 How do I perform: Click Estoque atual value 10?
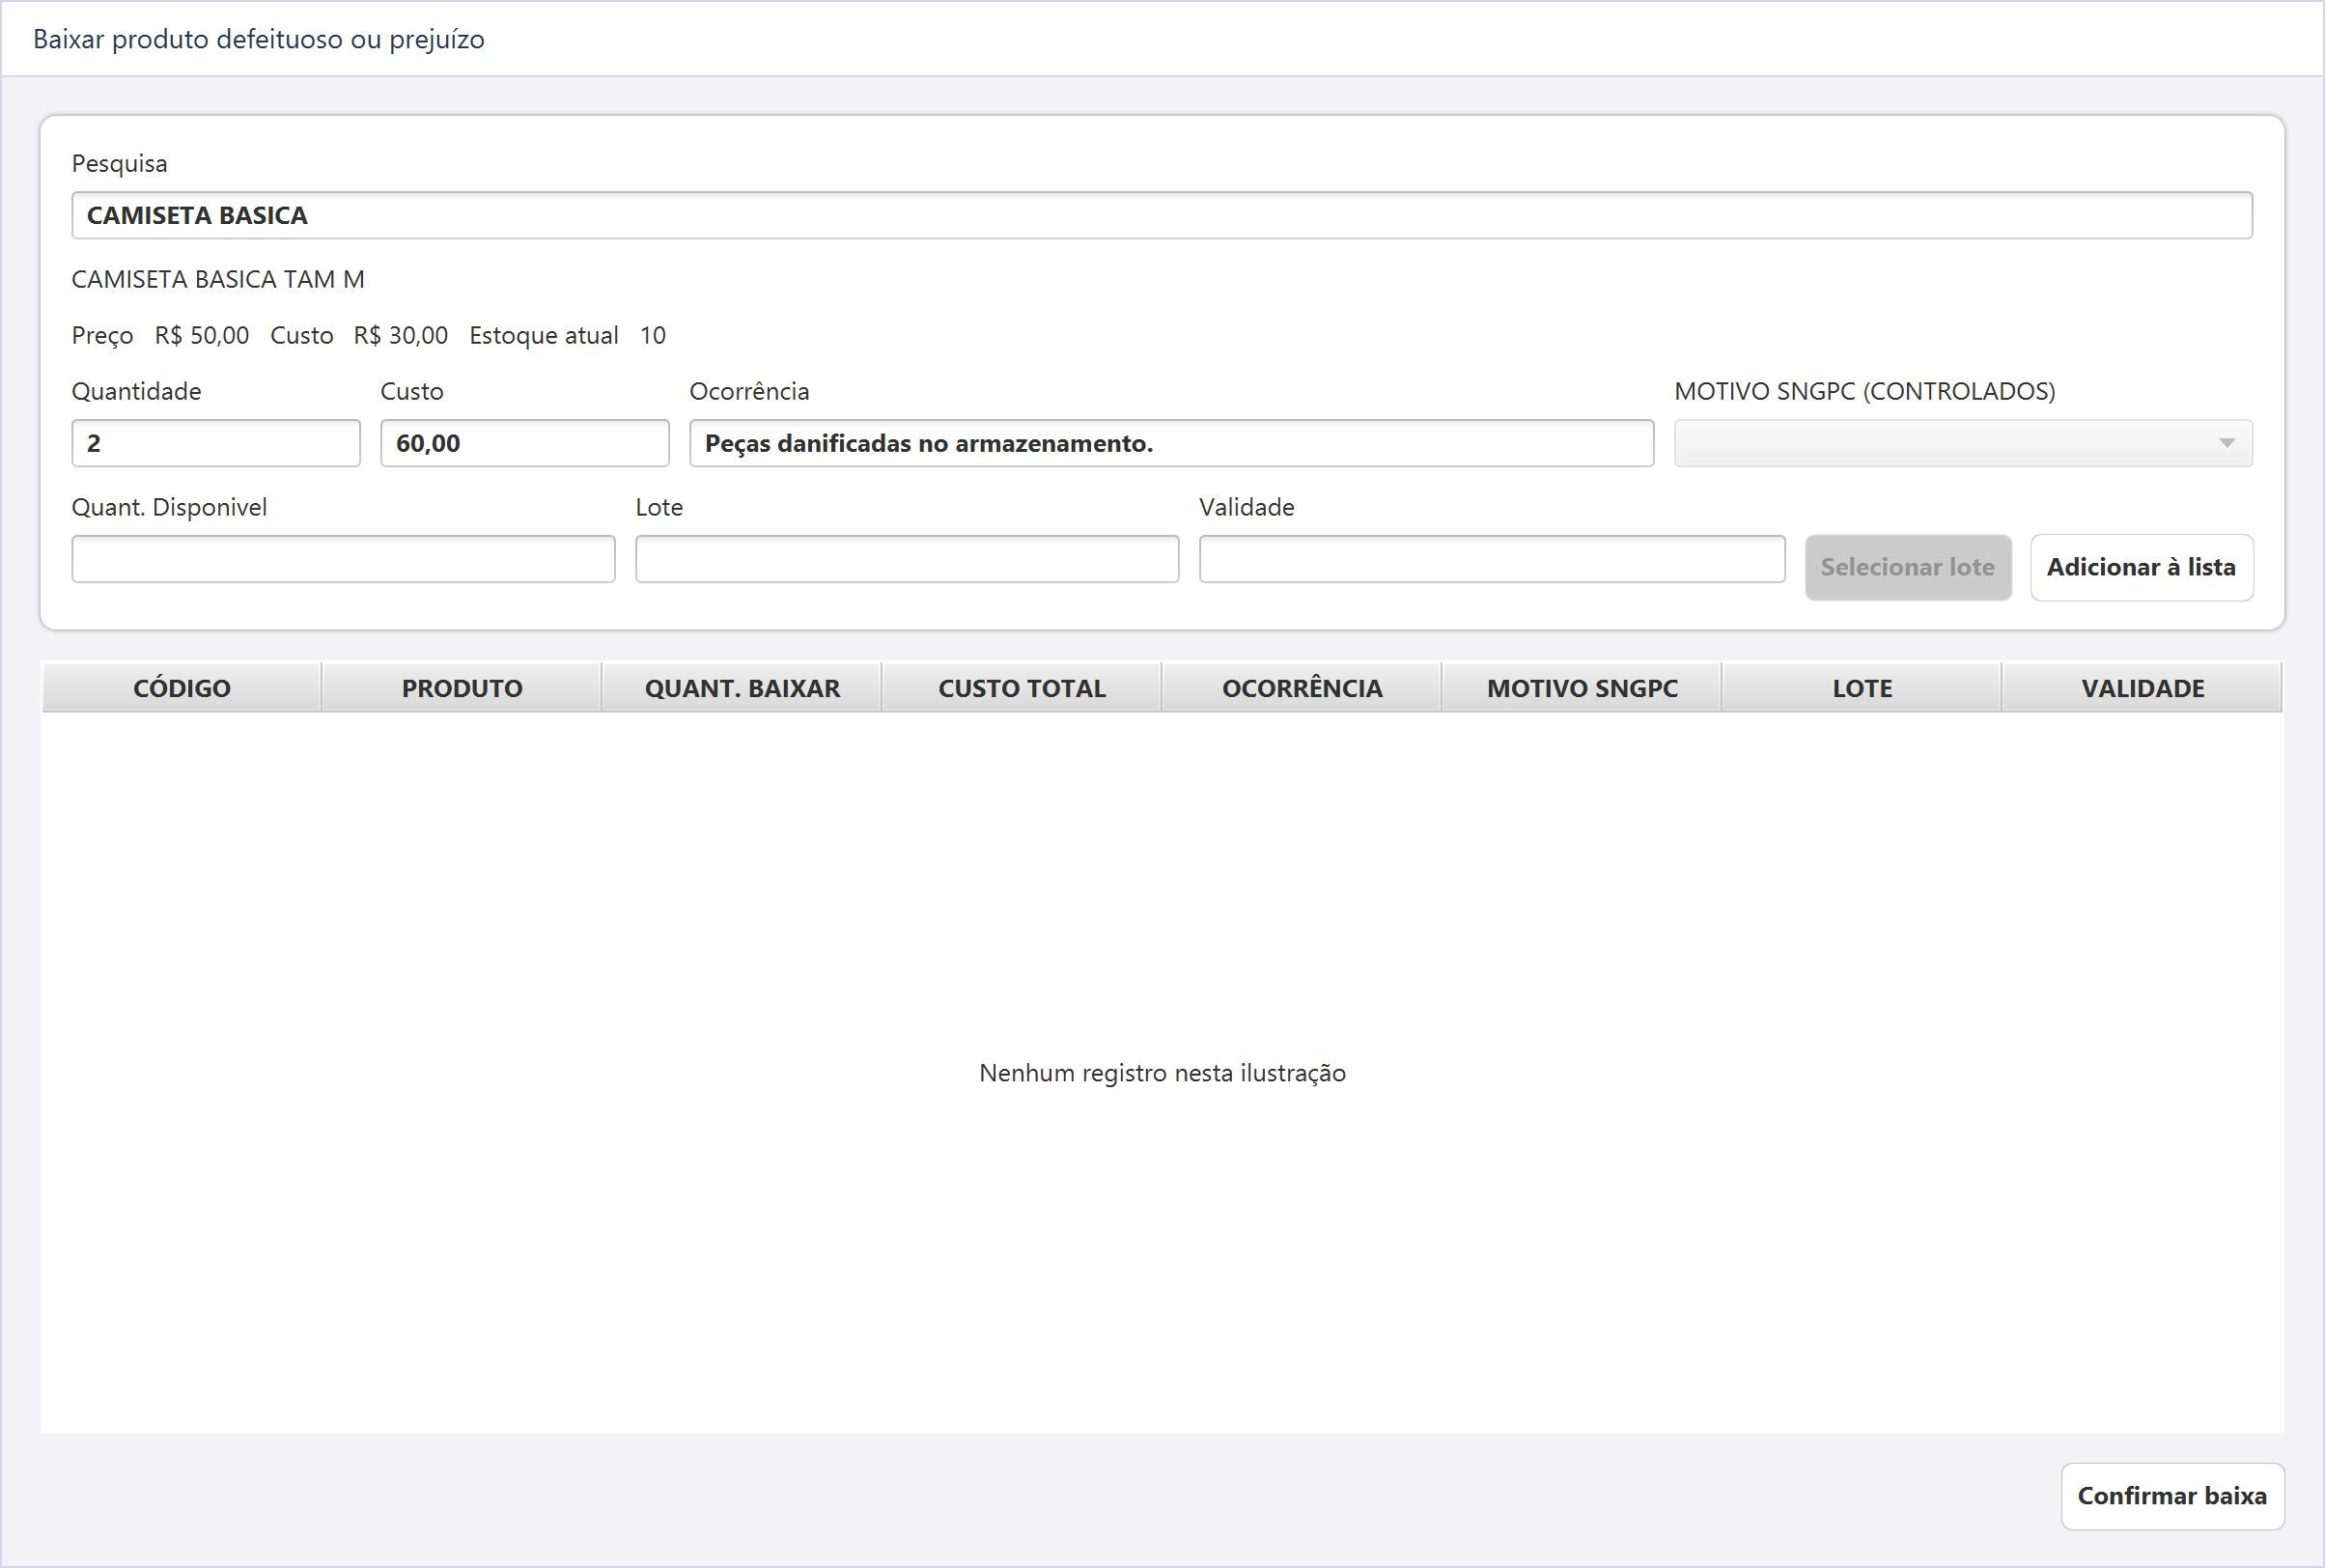point(653,335)
